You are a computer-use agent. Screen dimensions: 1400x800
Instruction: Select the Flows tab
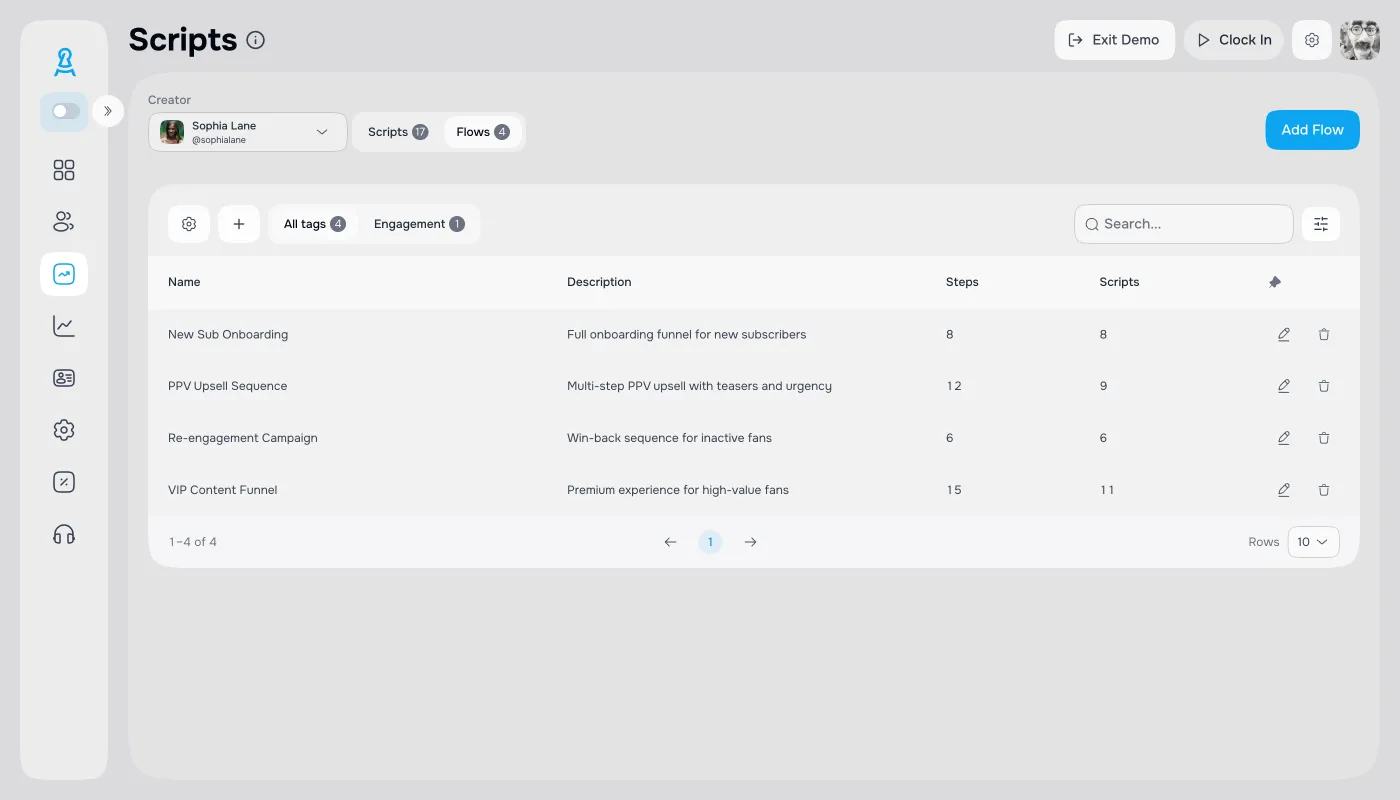pos(482,132)
